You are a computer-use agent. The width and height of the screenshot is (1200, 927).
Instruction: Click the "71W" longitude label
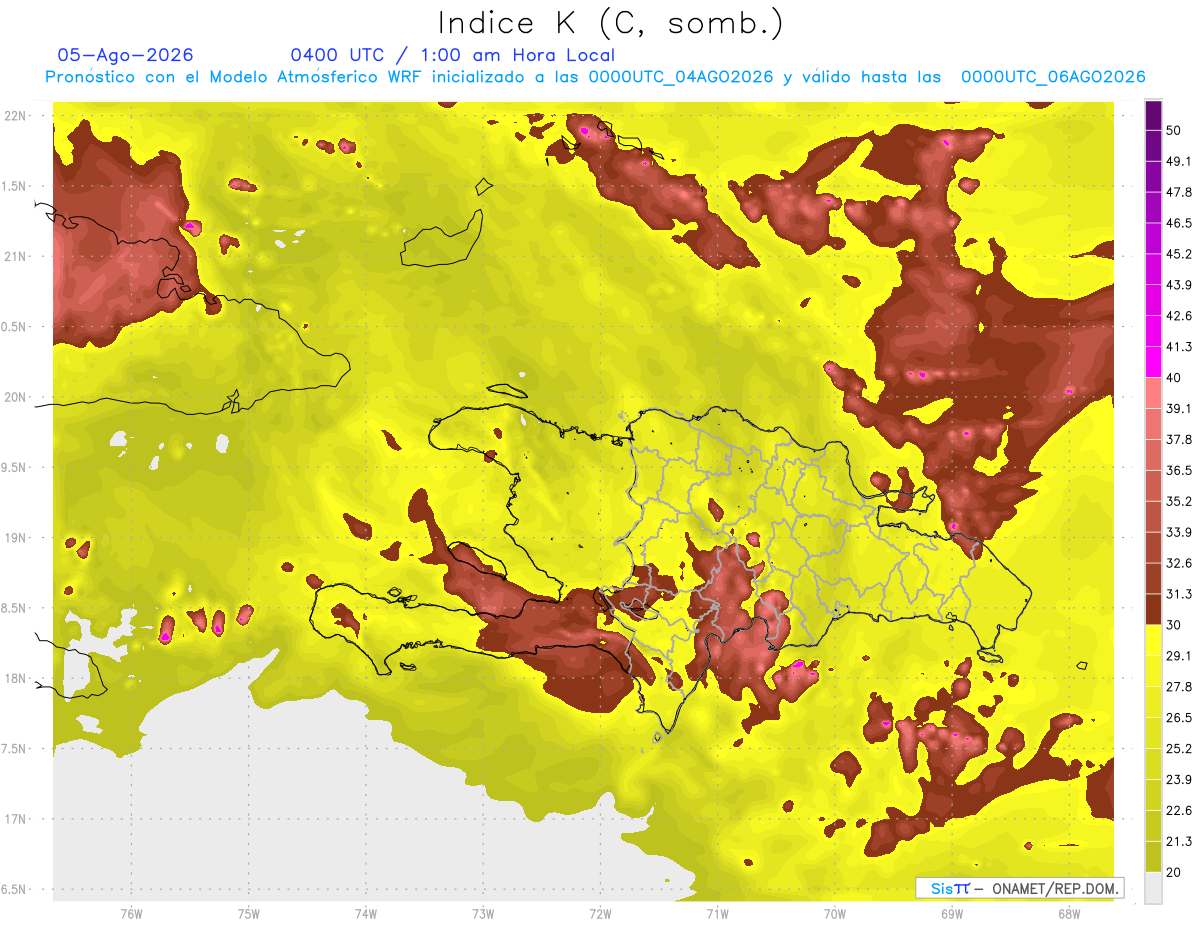click(x=717, y=914)
